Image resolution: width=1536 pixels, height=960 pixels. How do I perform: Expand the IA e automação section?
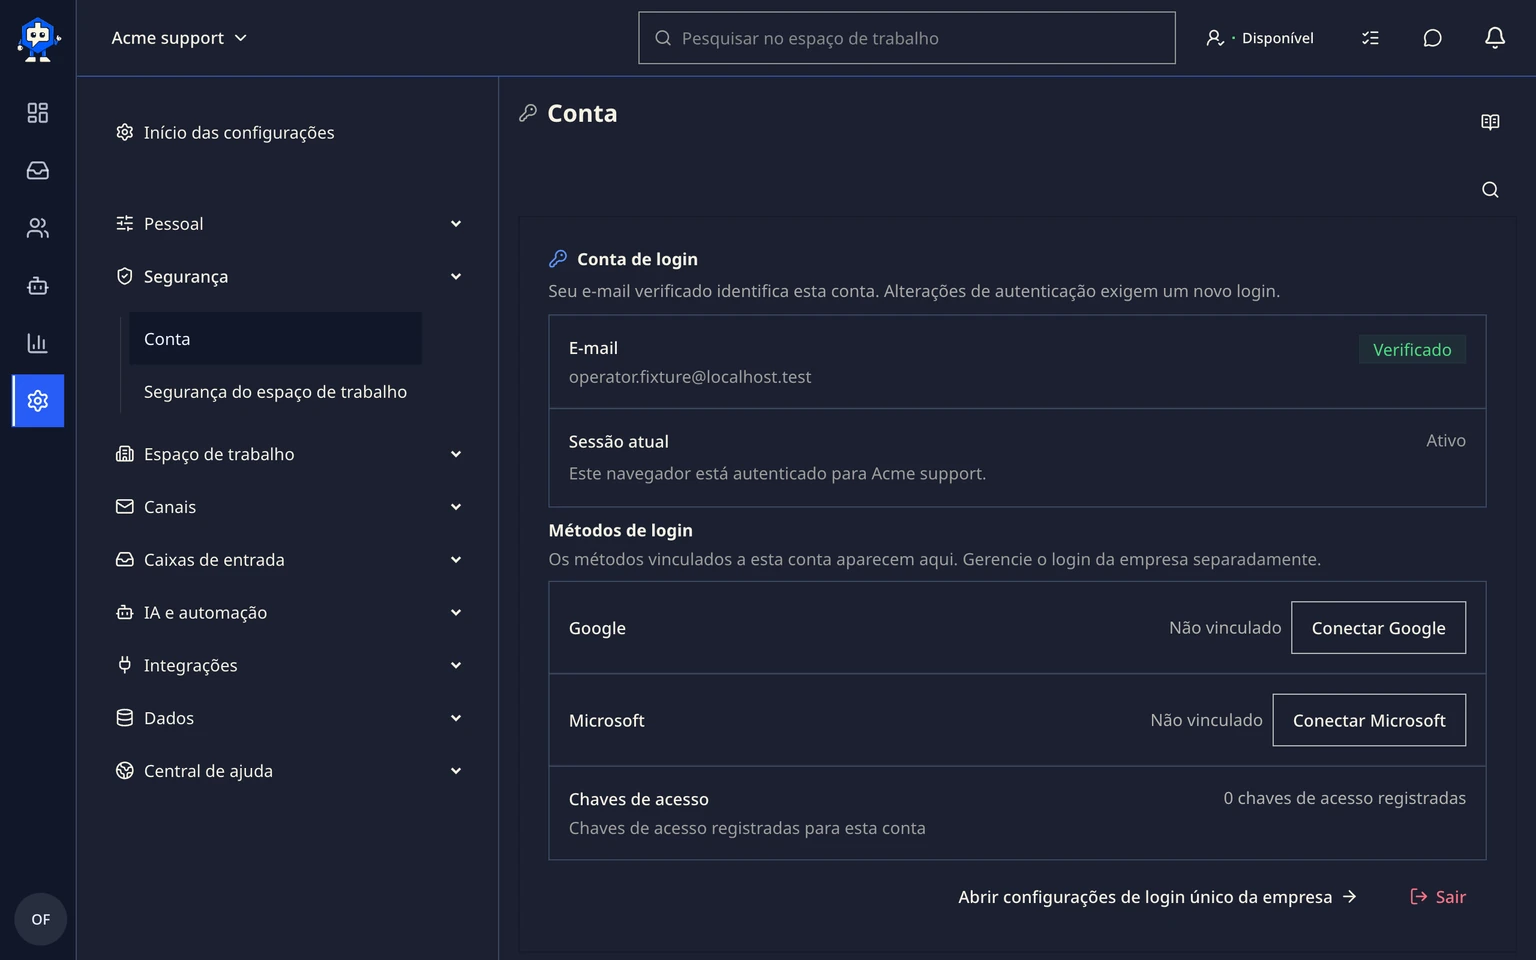click(288, 613)
